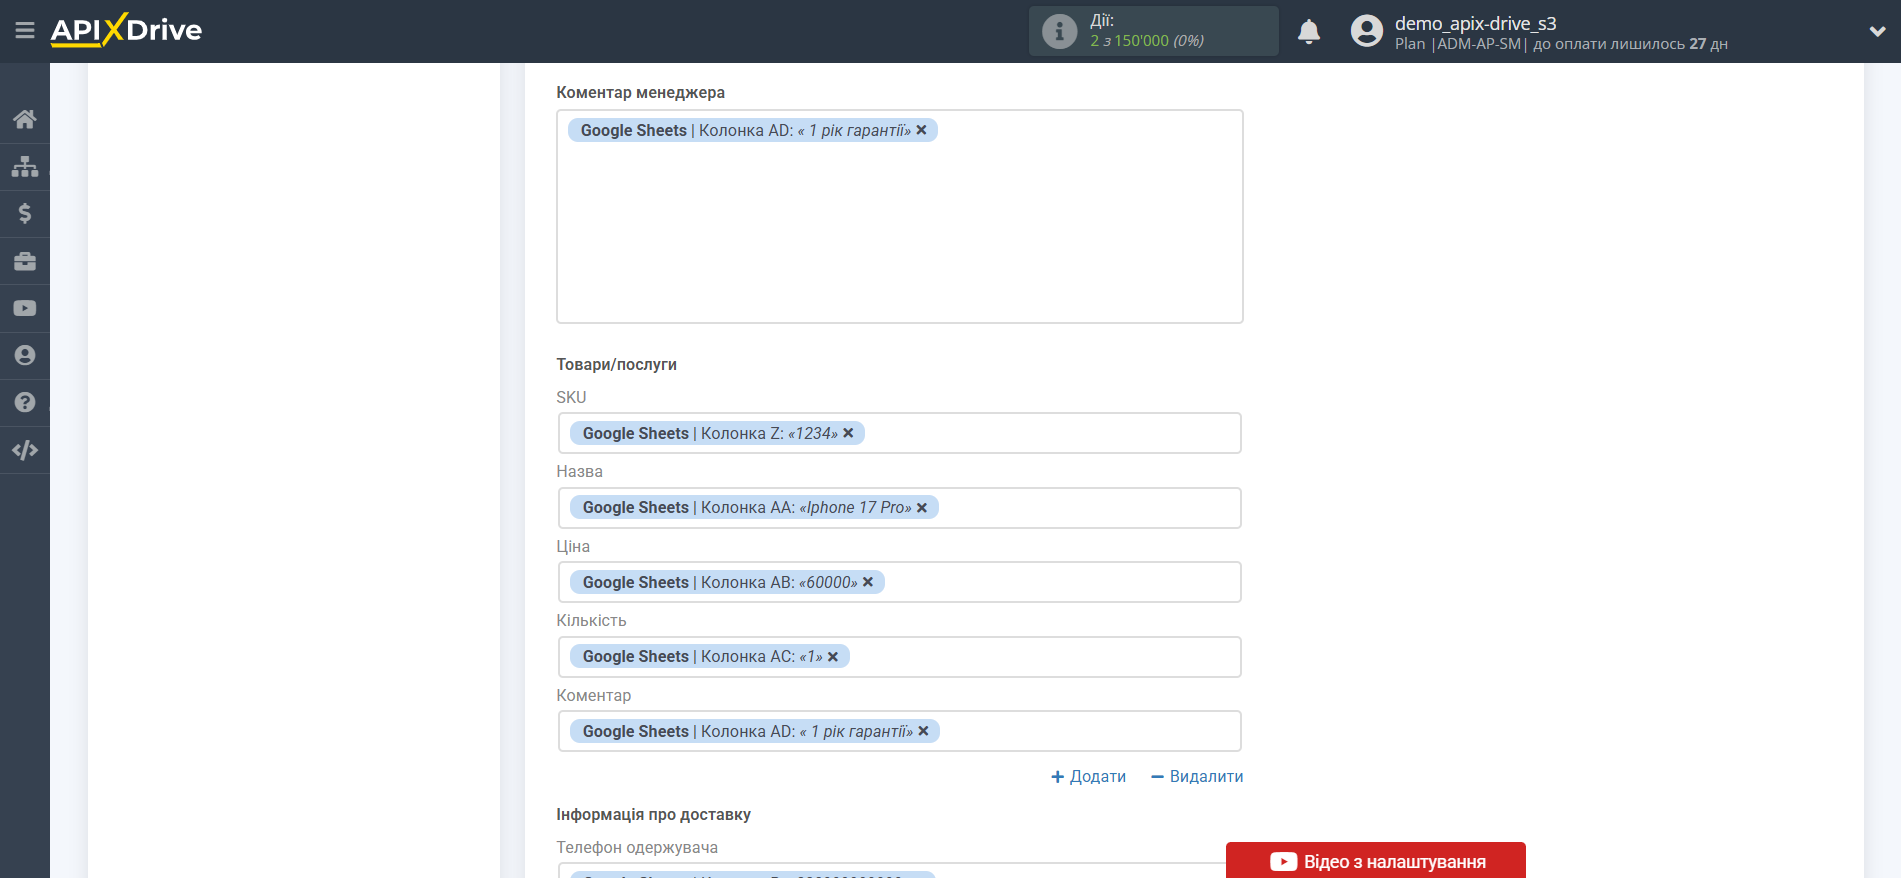
Task: Click inside the product Коментар input field
Action: pyautogui.click(x=900, y=731)
